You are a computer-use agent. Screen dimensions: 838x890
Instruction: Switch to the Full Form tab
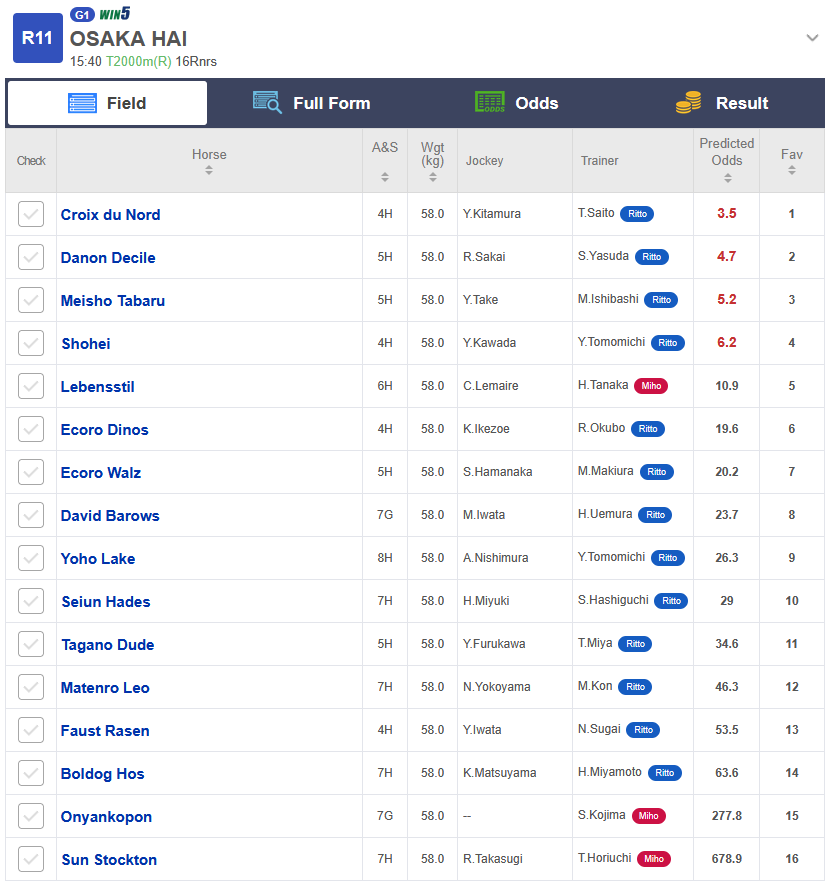click(x=312, y=103)
